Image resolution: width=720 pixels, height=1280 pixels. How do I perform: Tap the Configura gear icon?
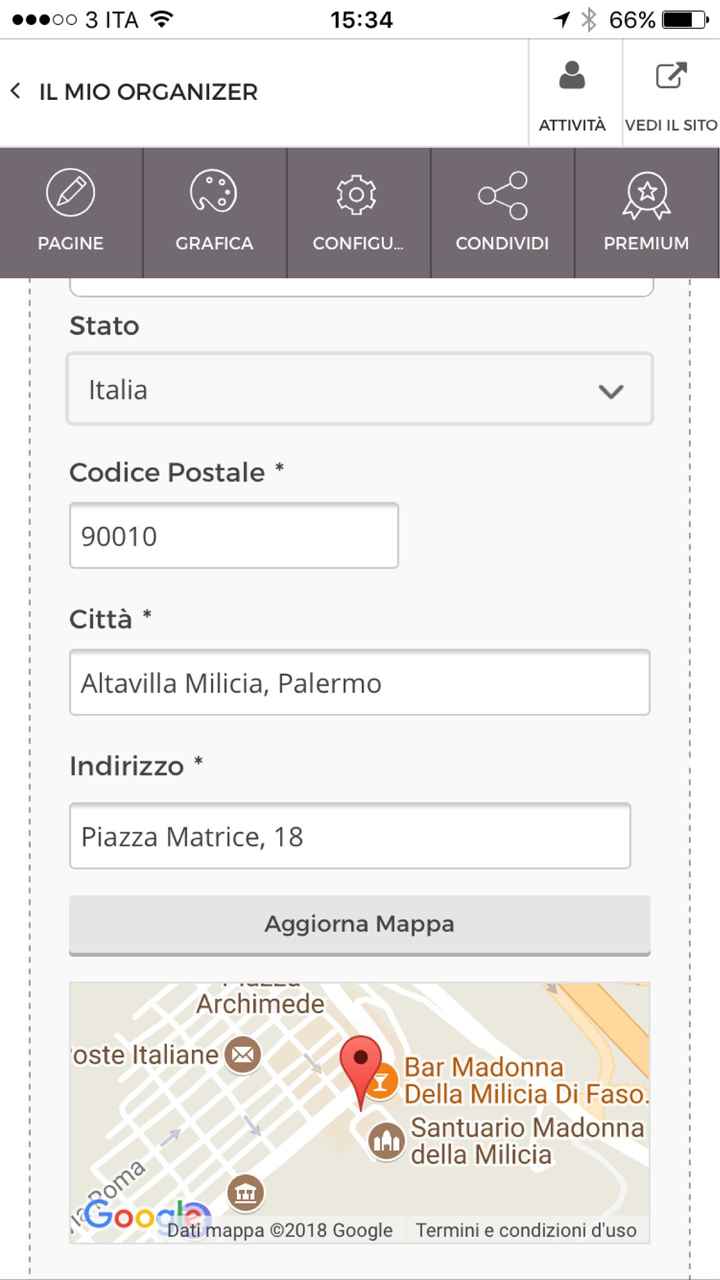(x=357, y=193)
